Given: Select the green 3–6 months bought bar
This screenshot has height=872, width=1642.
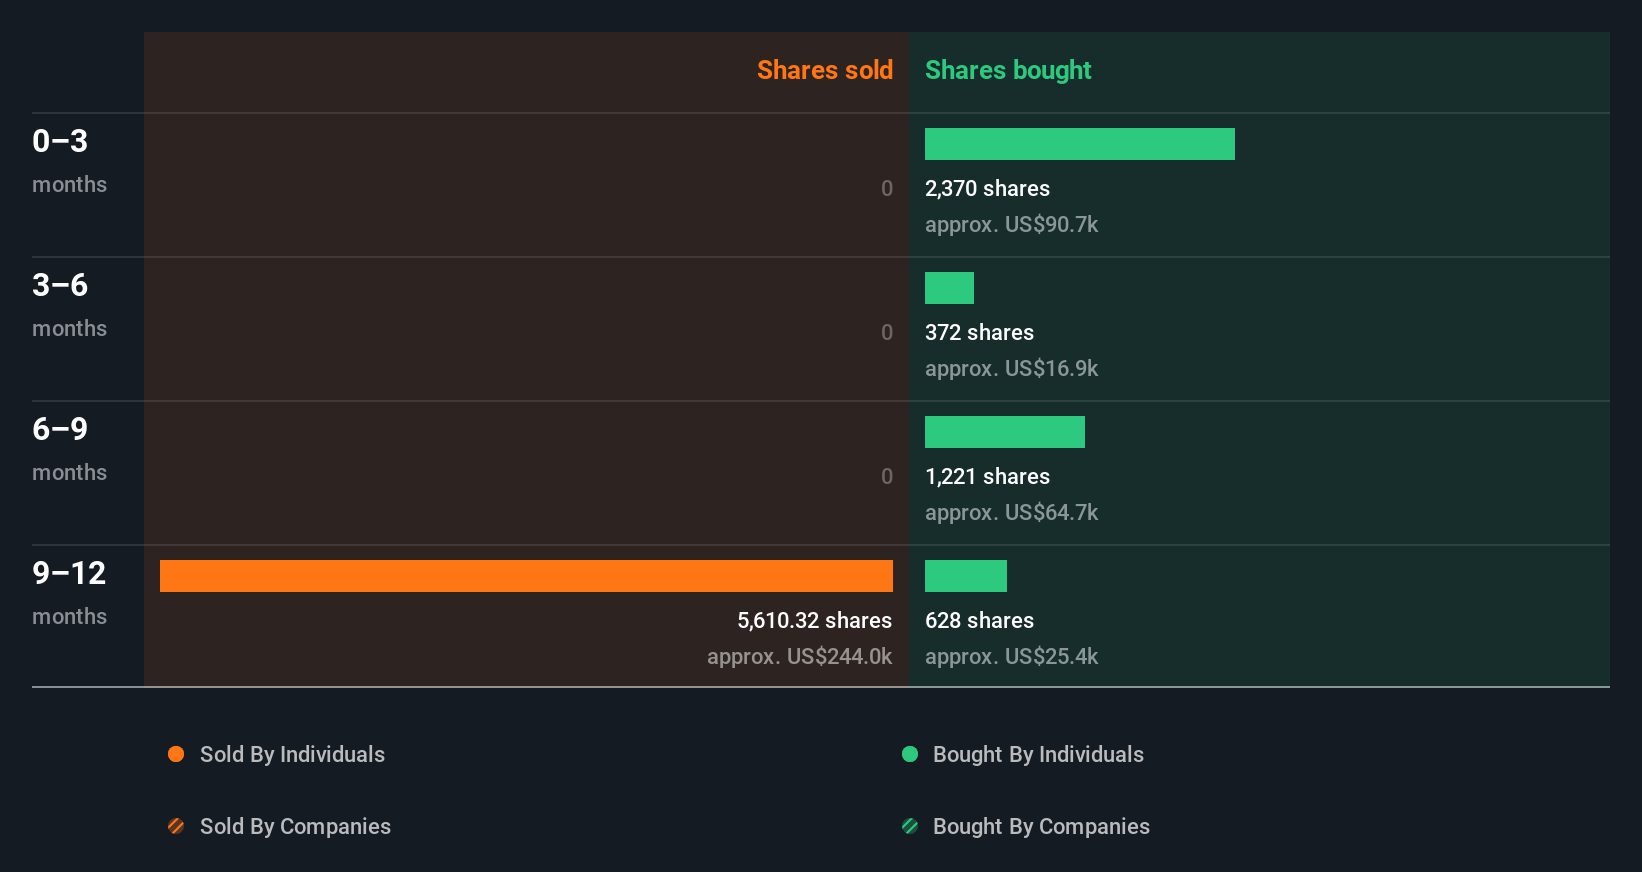Looking at the screenshot, I should (949, 288).
